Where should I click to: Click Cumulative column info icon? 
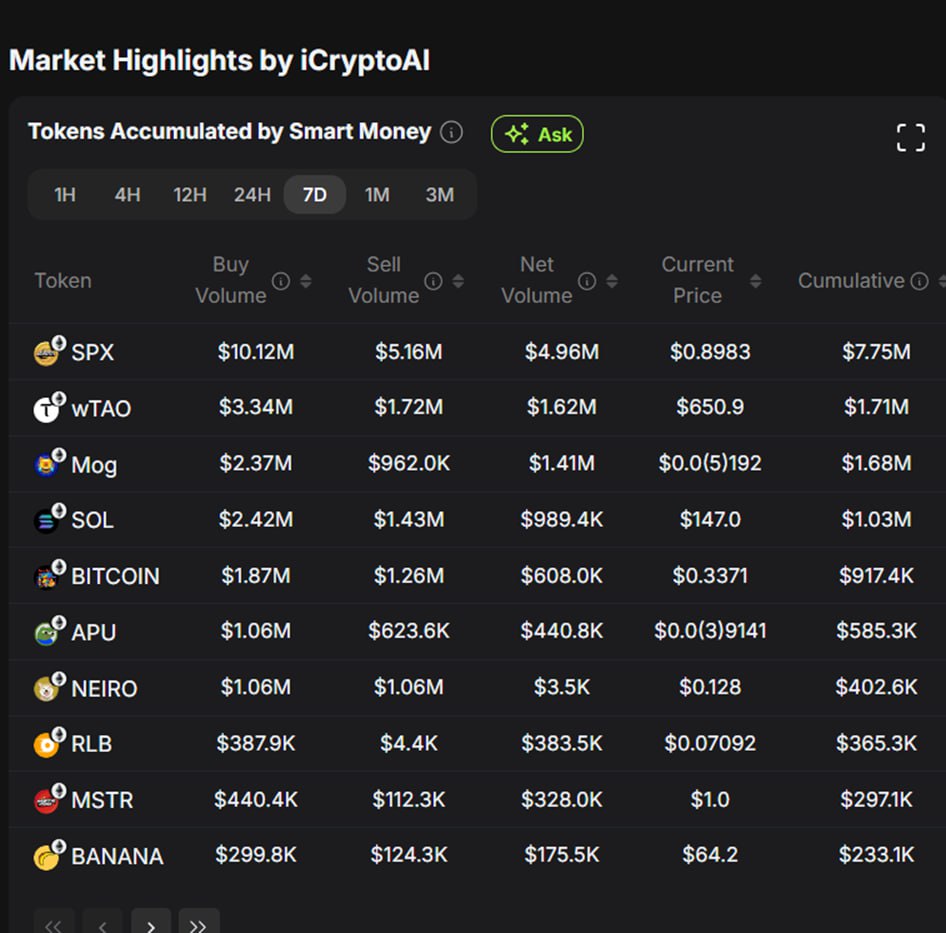(x=919, y=281)
